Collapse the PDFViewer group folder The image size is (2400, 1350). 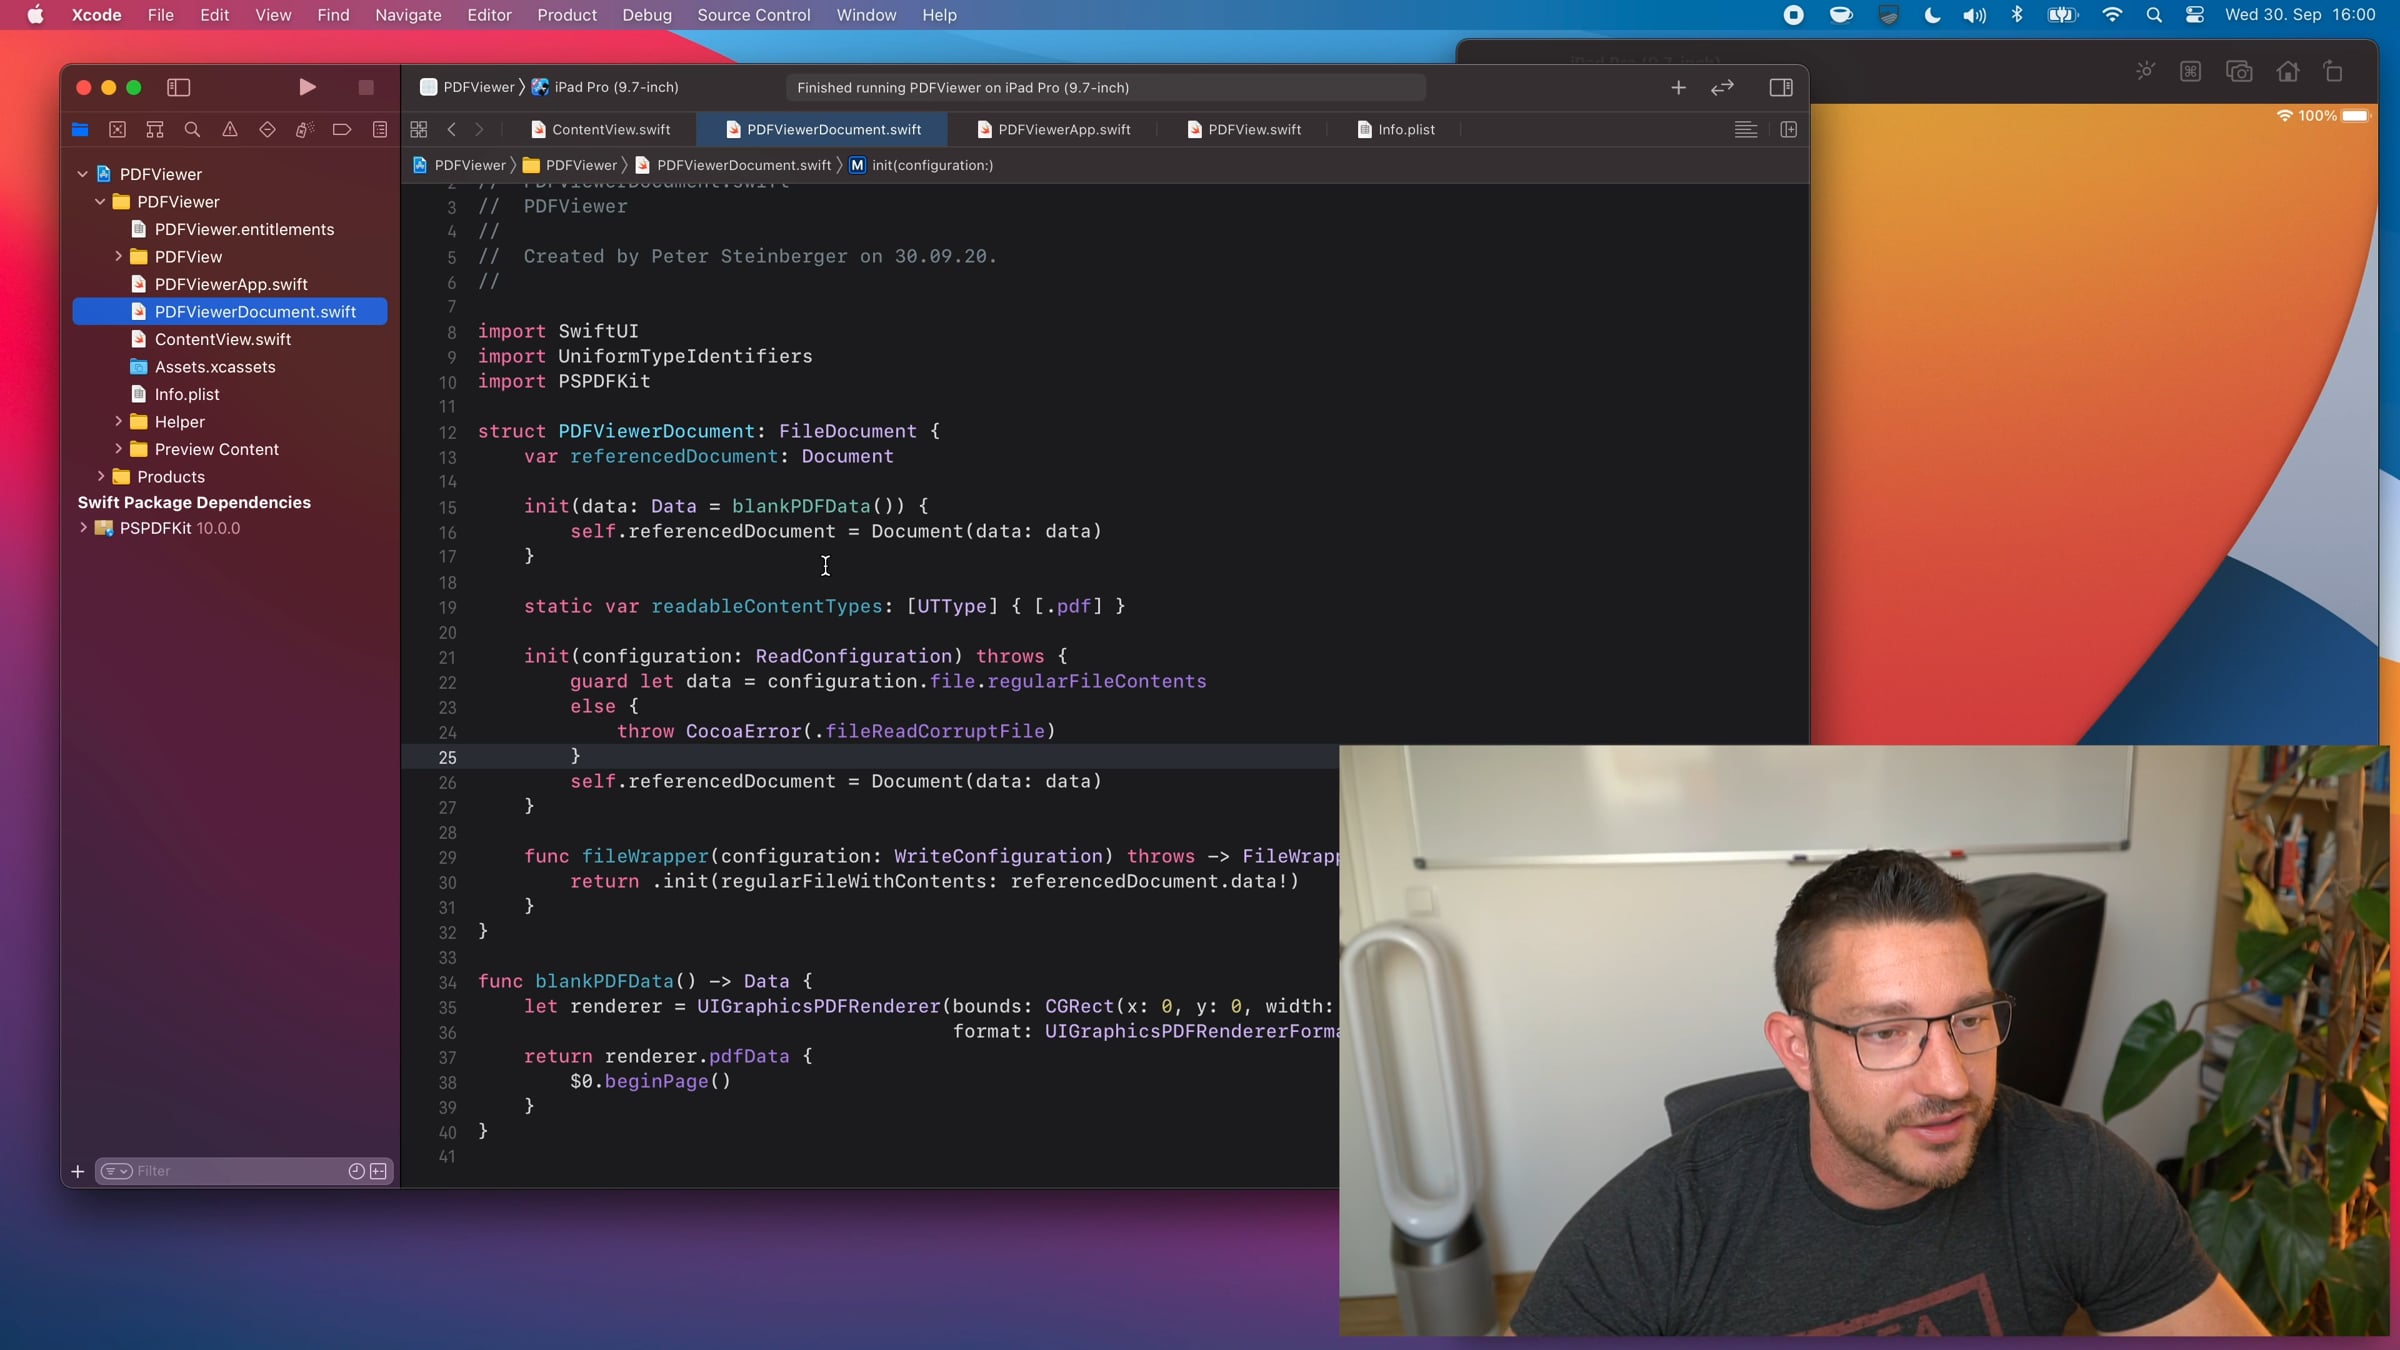[100, 202]
